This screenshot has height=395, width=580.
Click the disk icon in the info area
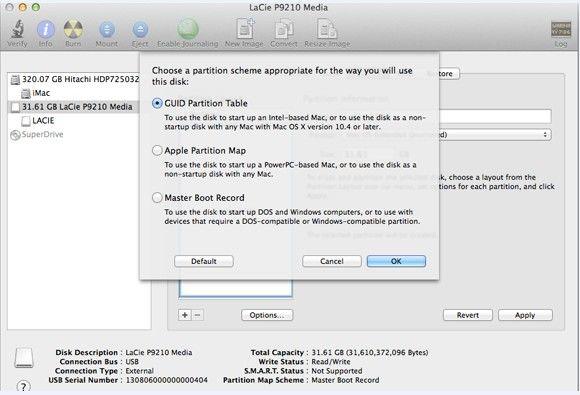24,358
